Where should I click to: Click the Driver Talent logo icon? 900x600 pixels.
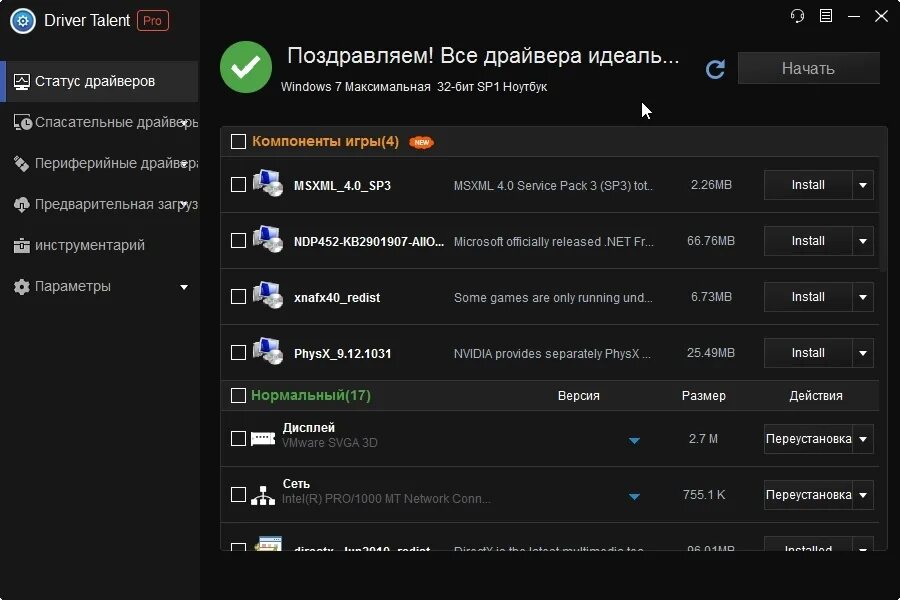pos(21,20)
